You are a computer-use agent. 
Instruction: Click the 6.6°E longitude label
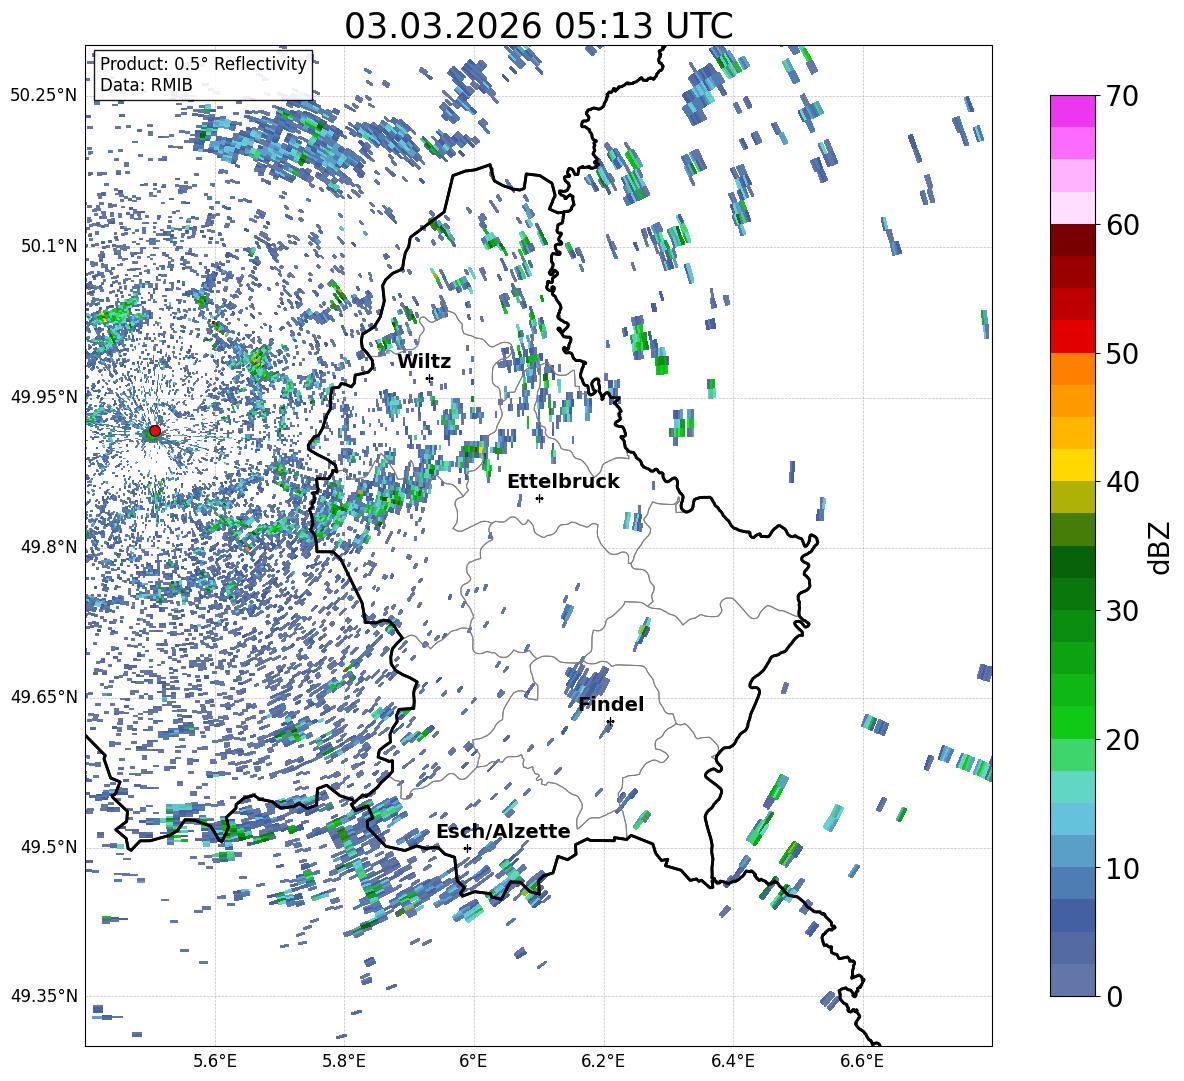point(862,1061)
